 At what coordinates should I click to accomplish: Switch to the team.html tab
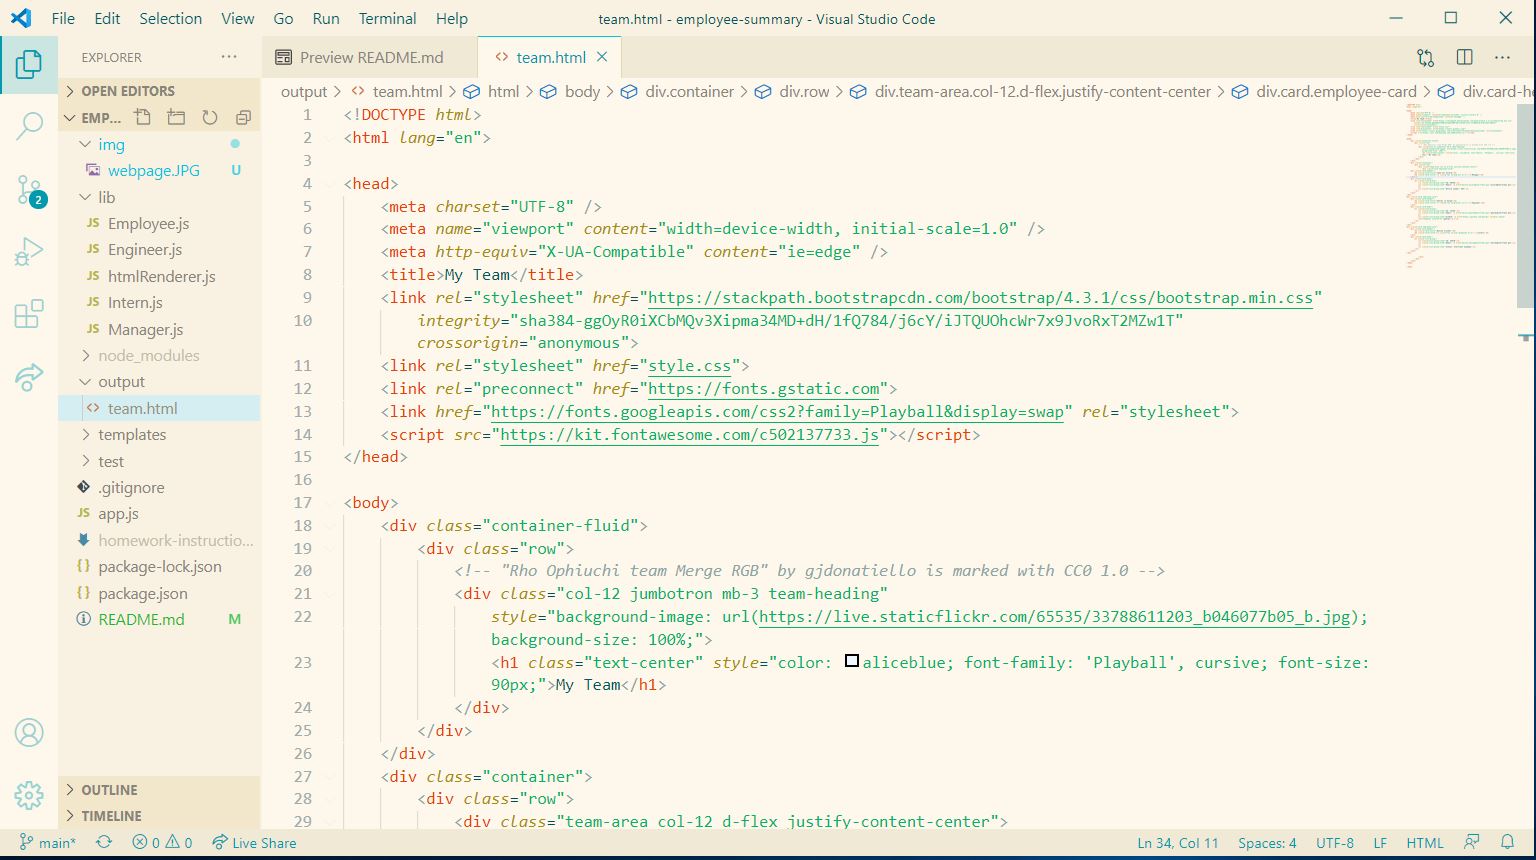[550, 57]
